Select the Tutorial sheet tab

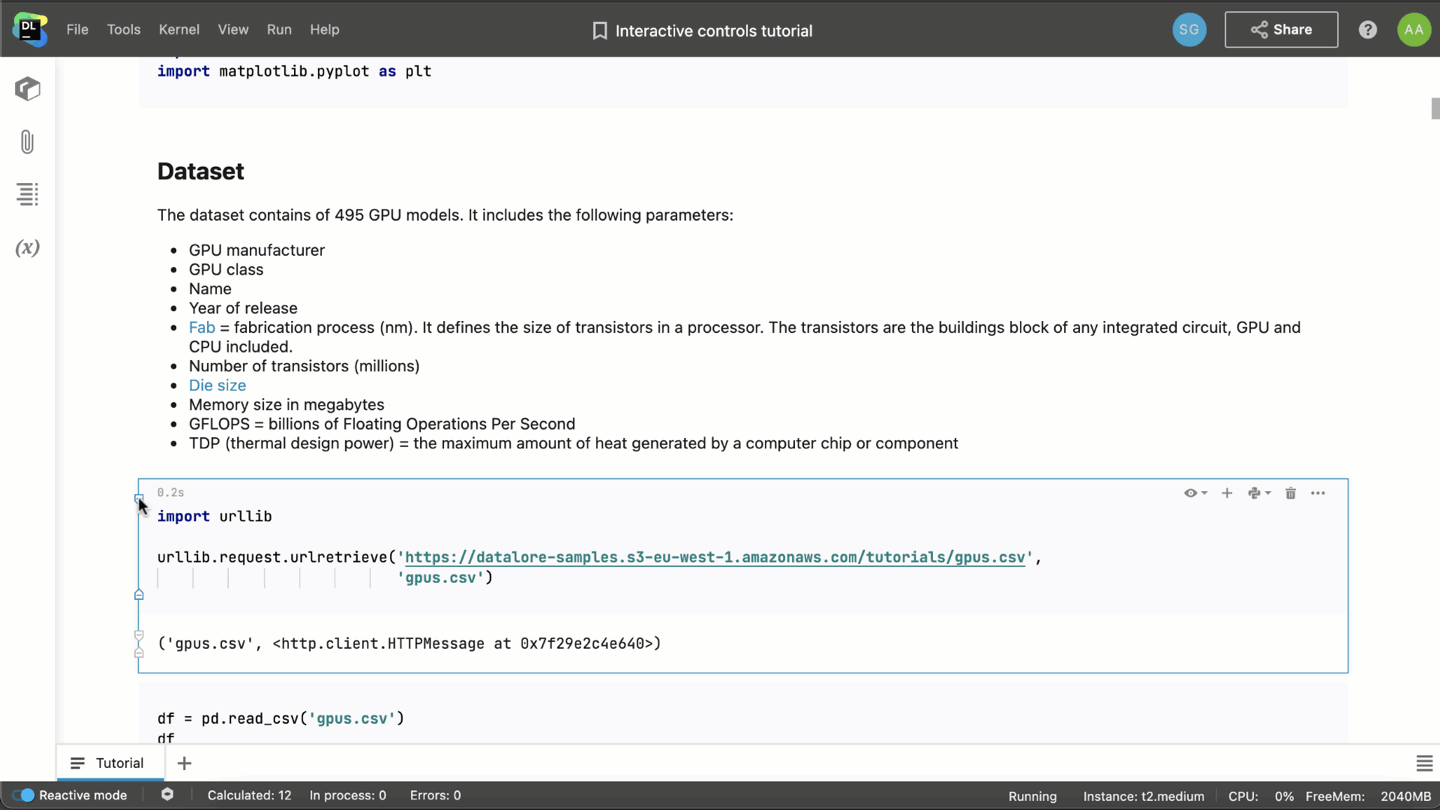(107, 763)
